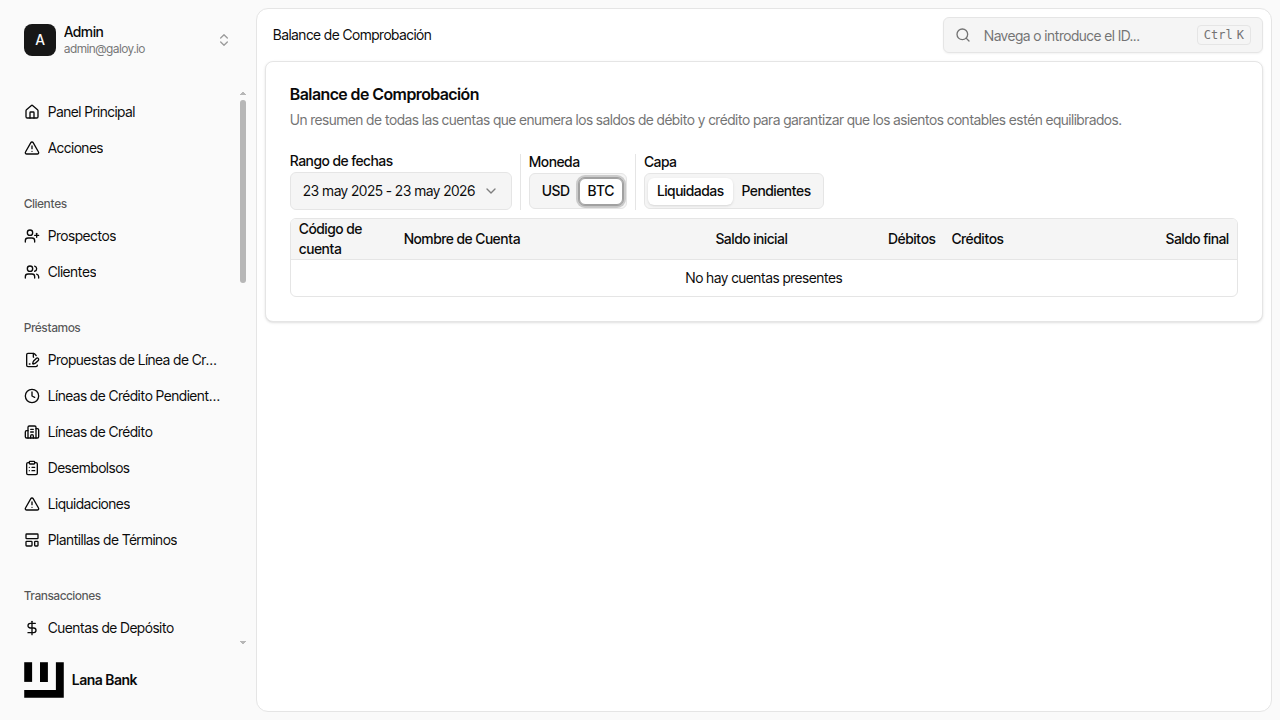This screenshot has height=720, width=1280.
Task: Open the date range dropdown
Action: click(401, 191)
